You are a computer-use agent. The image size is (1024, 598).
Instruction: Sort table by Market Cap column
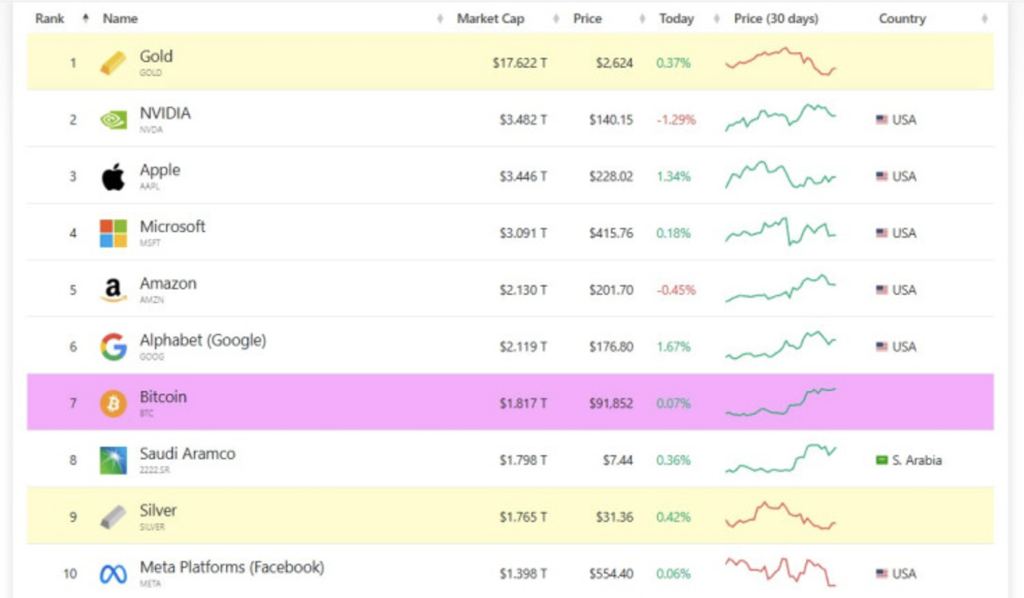[490, 18]
